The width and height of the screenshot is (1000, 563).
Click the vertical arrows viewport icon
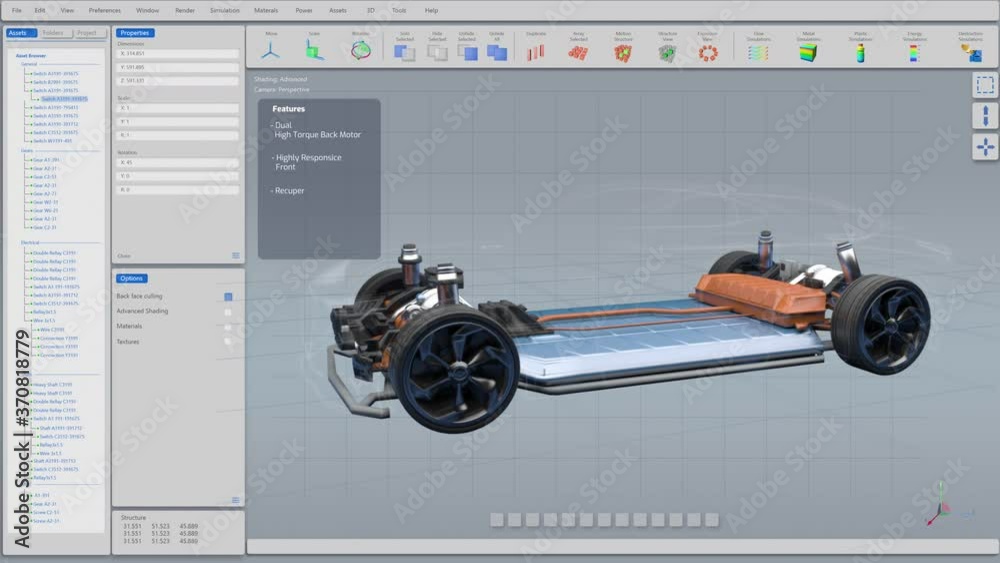[985, 116]
